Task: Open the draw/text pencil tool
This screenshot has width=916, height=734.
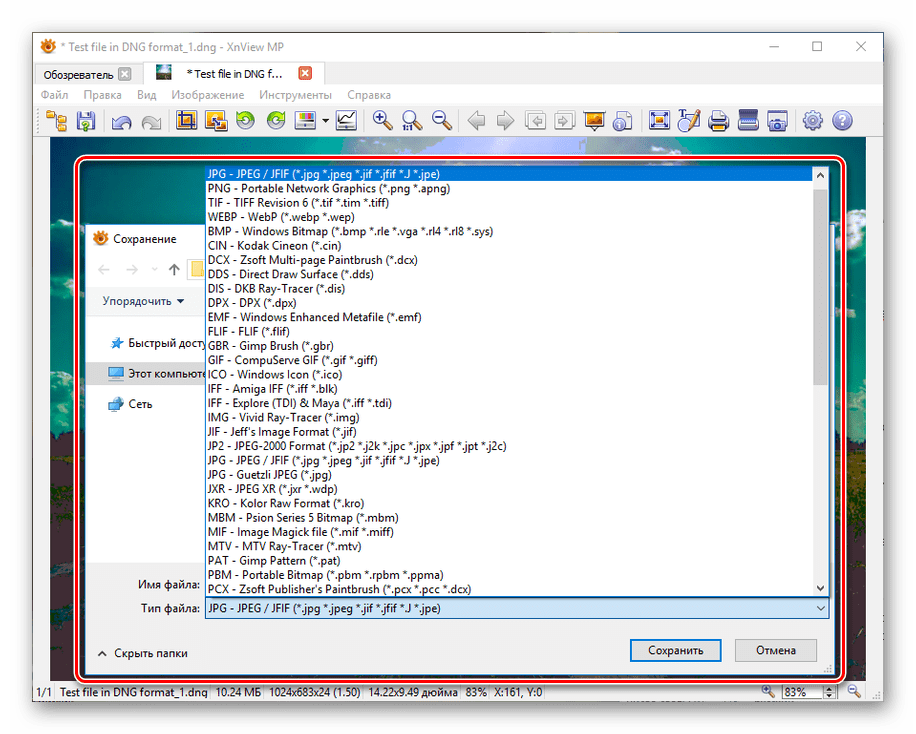Action: click(689, 121)
